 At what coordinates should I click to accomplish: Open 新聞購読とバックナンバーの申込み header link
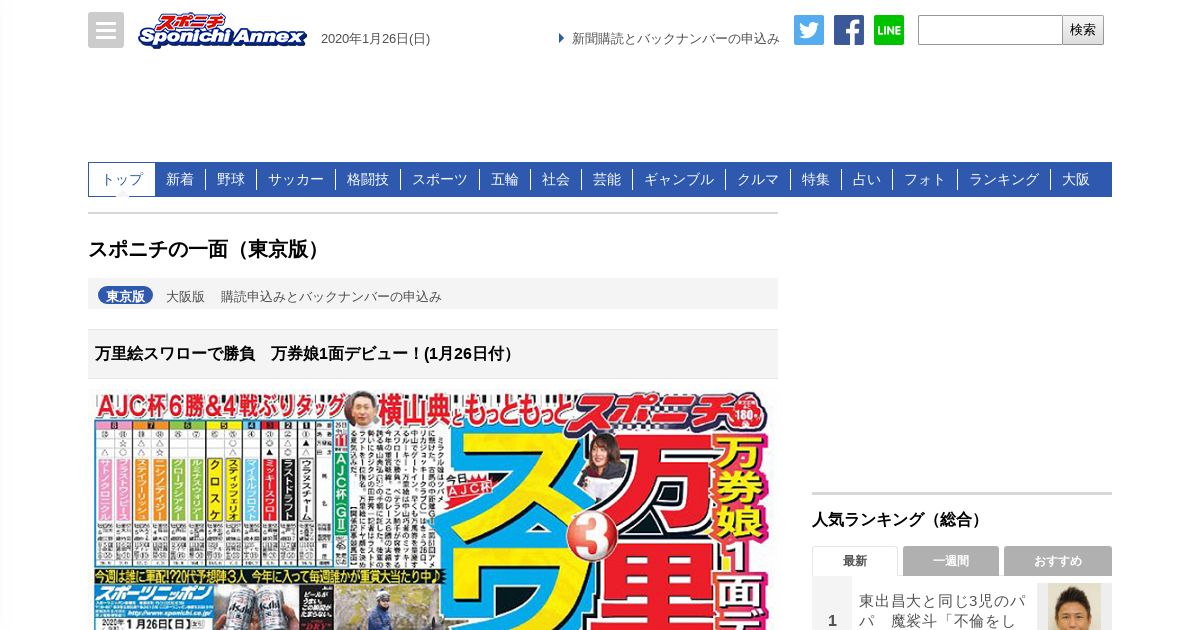tap(675, 39)
